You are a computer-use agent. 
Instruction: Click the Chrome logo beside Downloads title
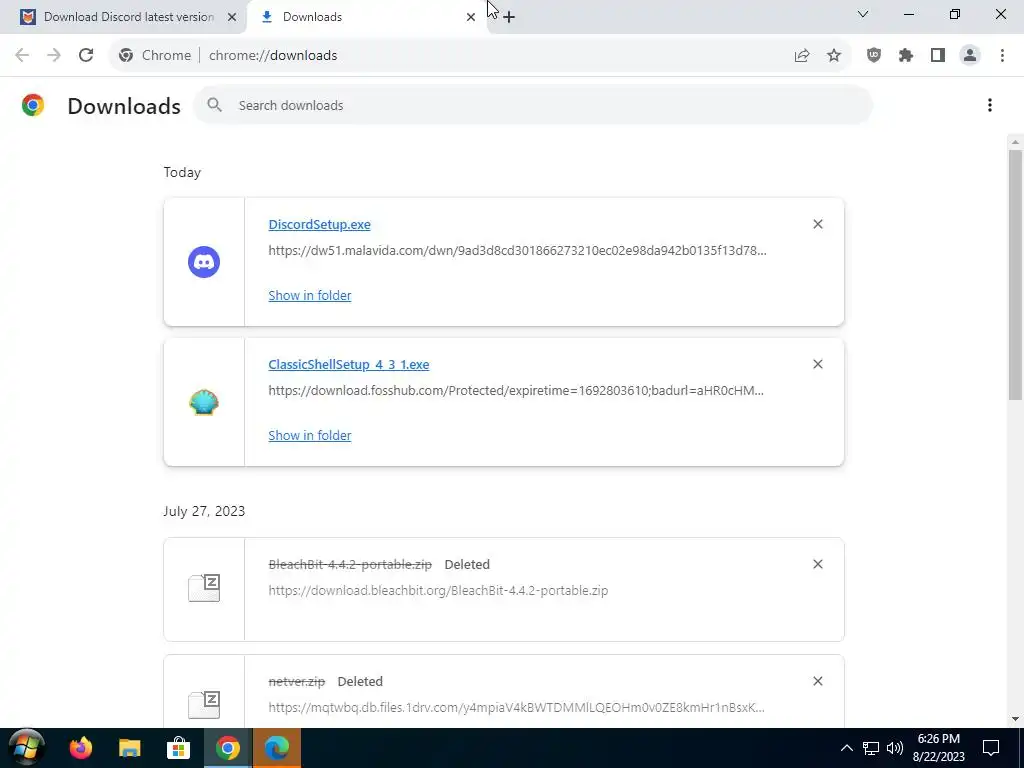(x=33, y=105)
